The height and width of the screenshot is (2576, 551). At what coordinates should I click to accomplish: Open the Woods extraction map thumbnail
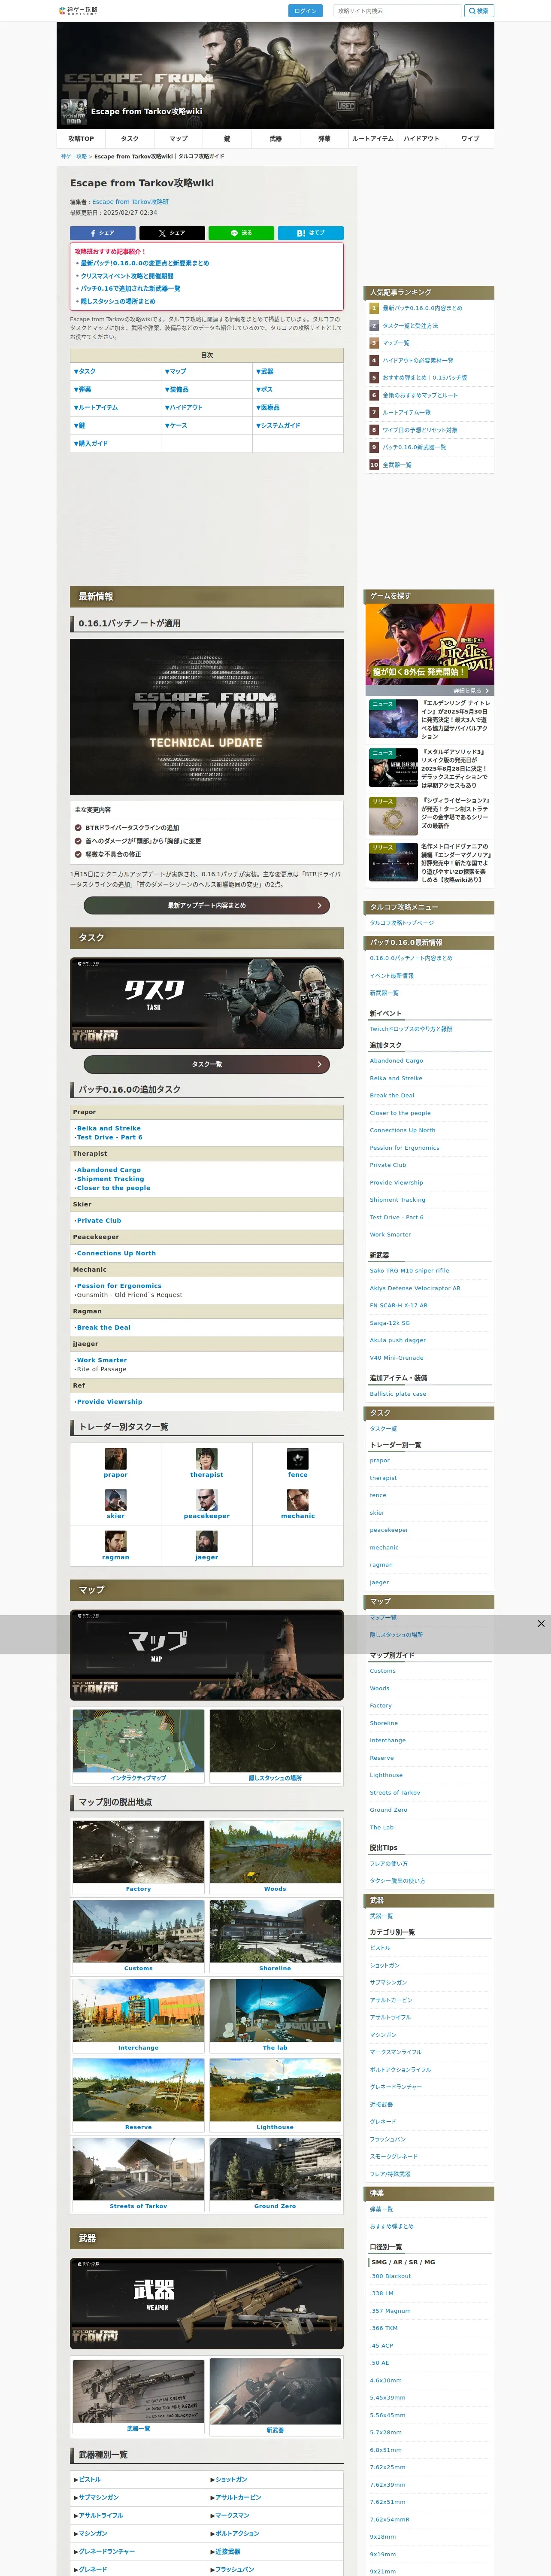pos(275,1852)
